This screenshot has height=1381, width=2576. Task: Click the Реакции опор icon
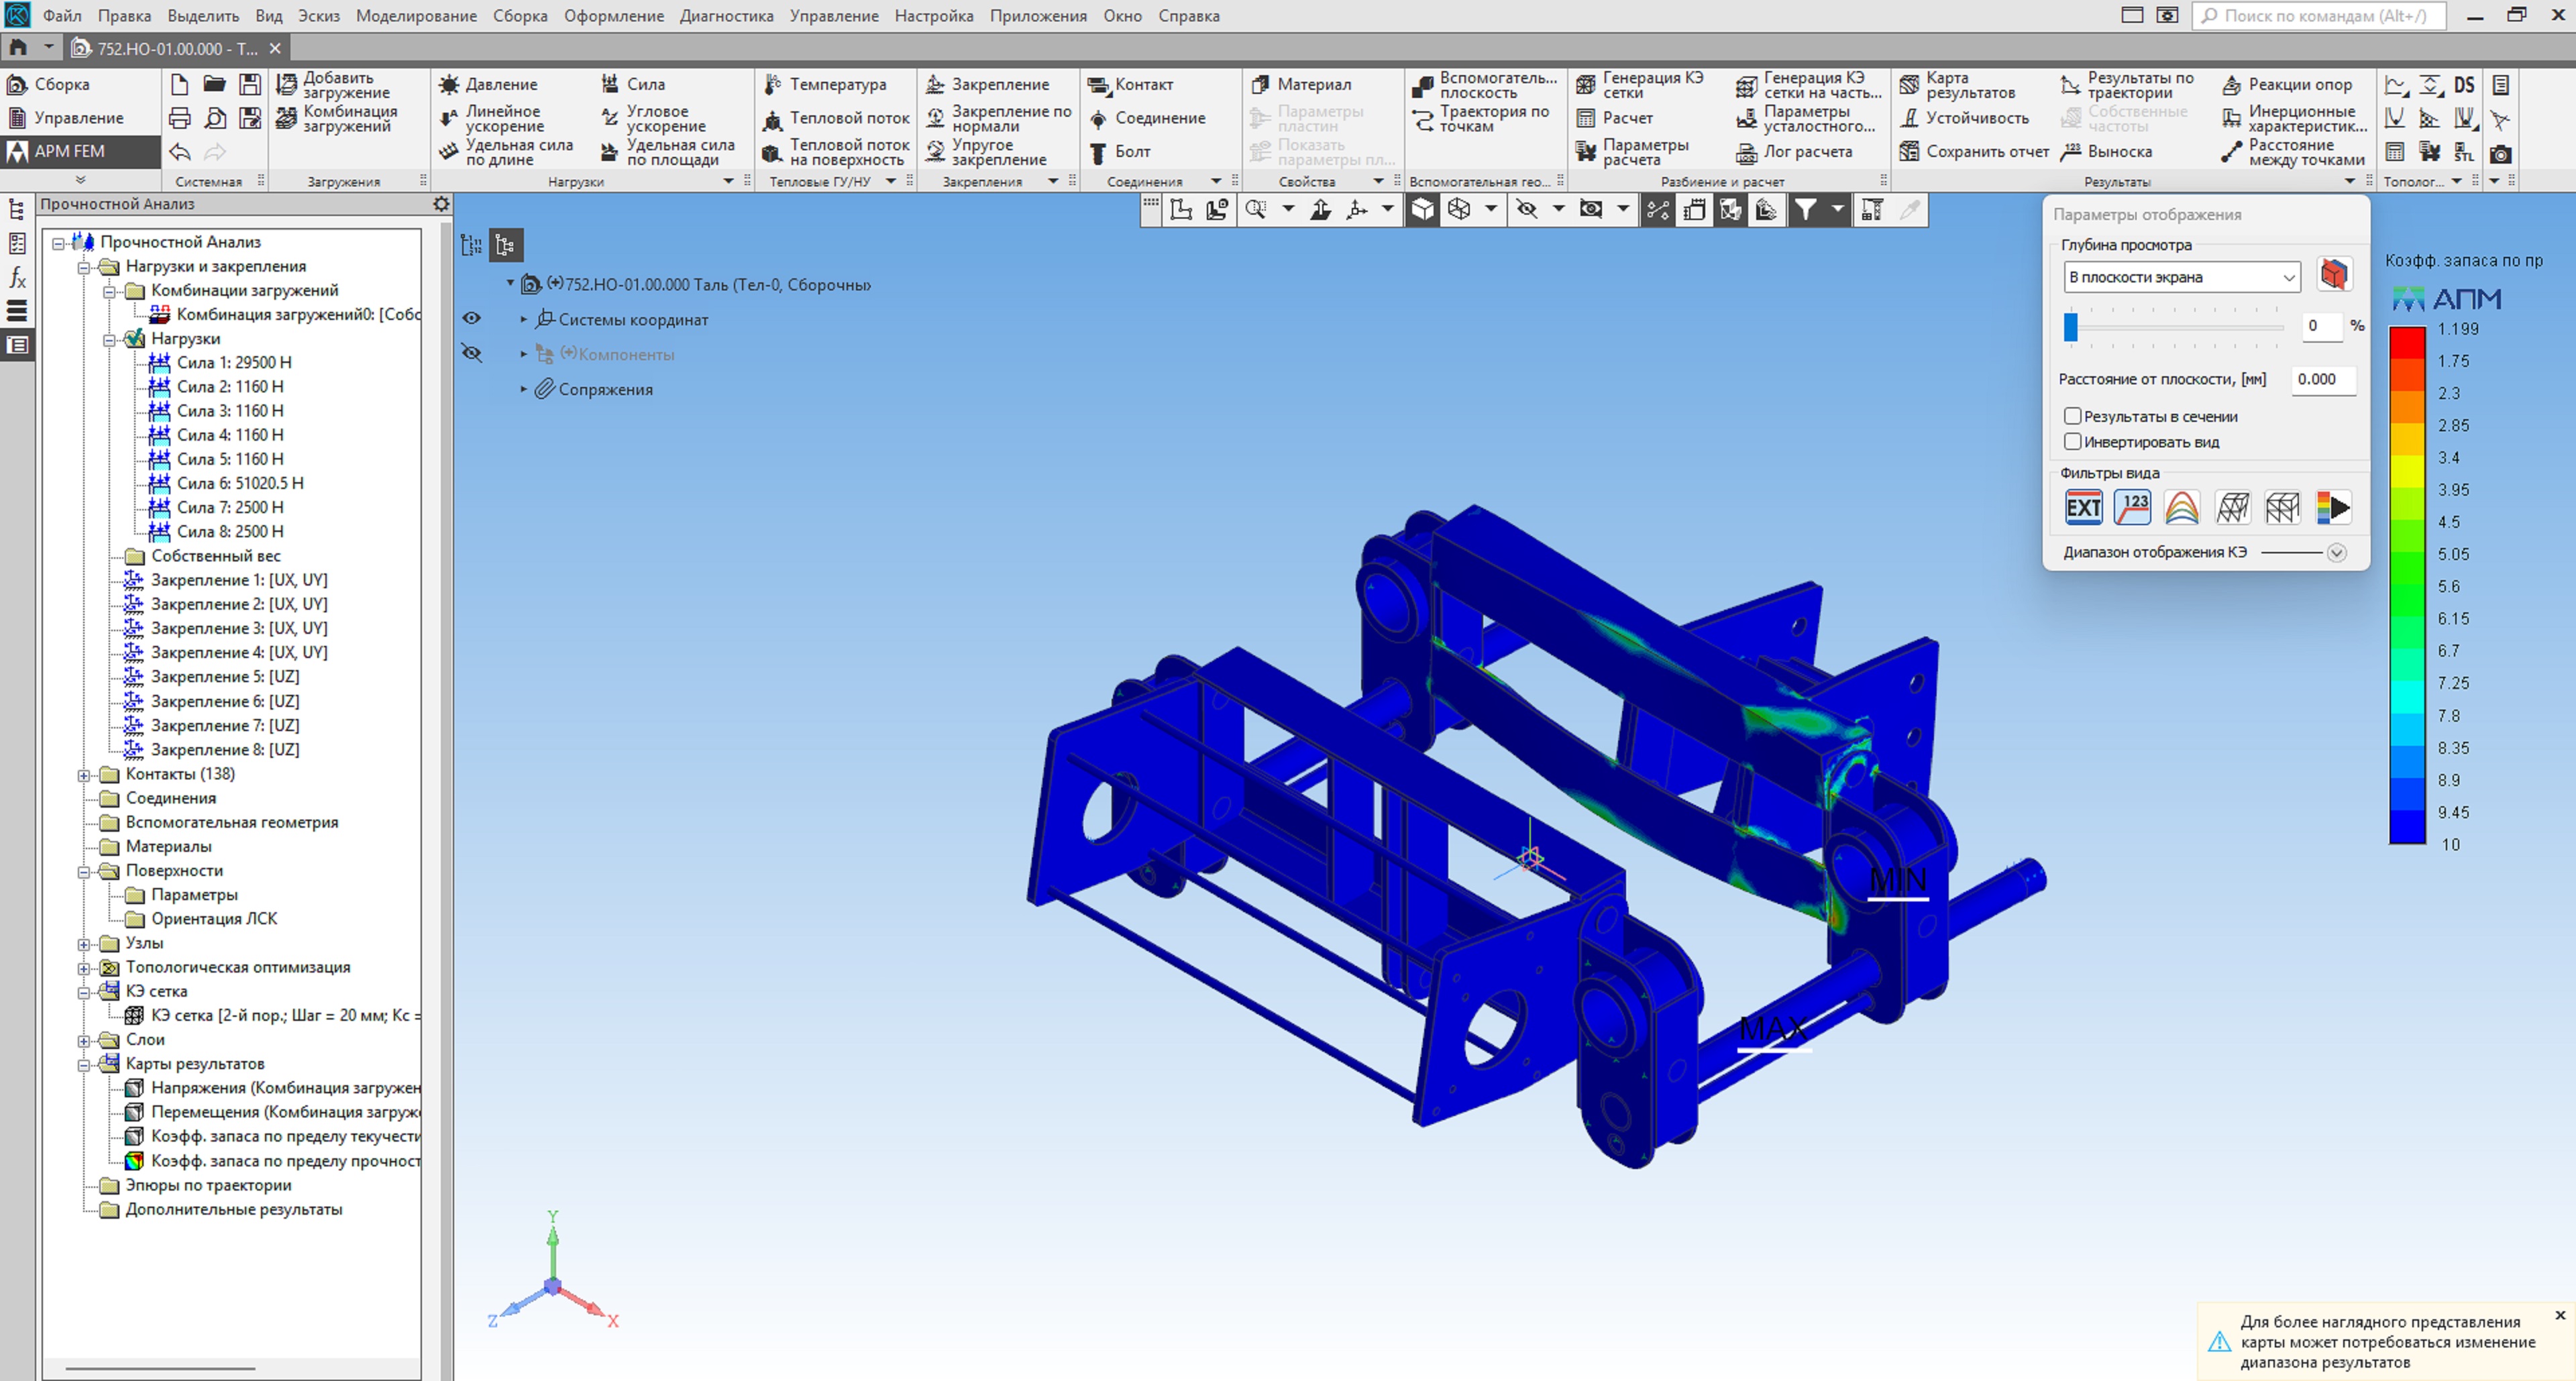[x=2231, y=85]
